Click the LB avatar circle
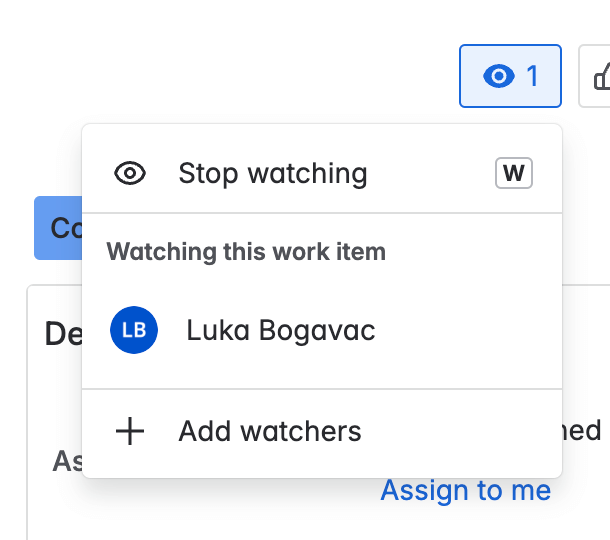 134,330
